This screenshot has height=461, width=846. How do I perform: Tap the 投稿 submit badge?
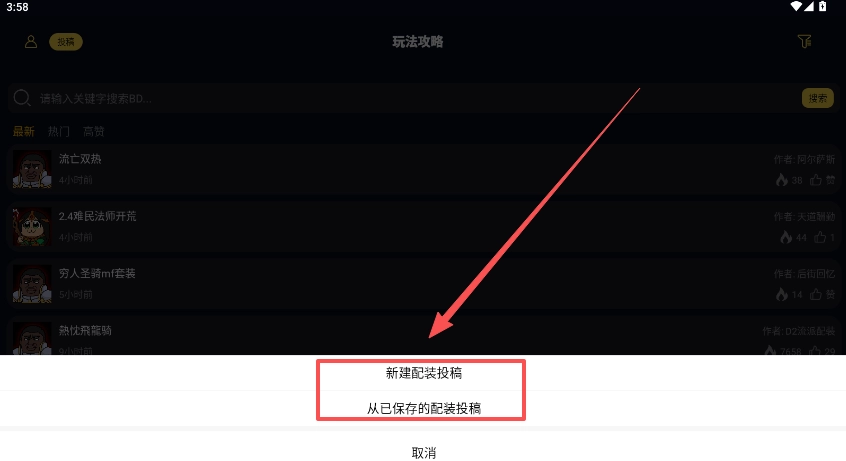click(66, 42)
